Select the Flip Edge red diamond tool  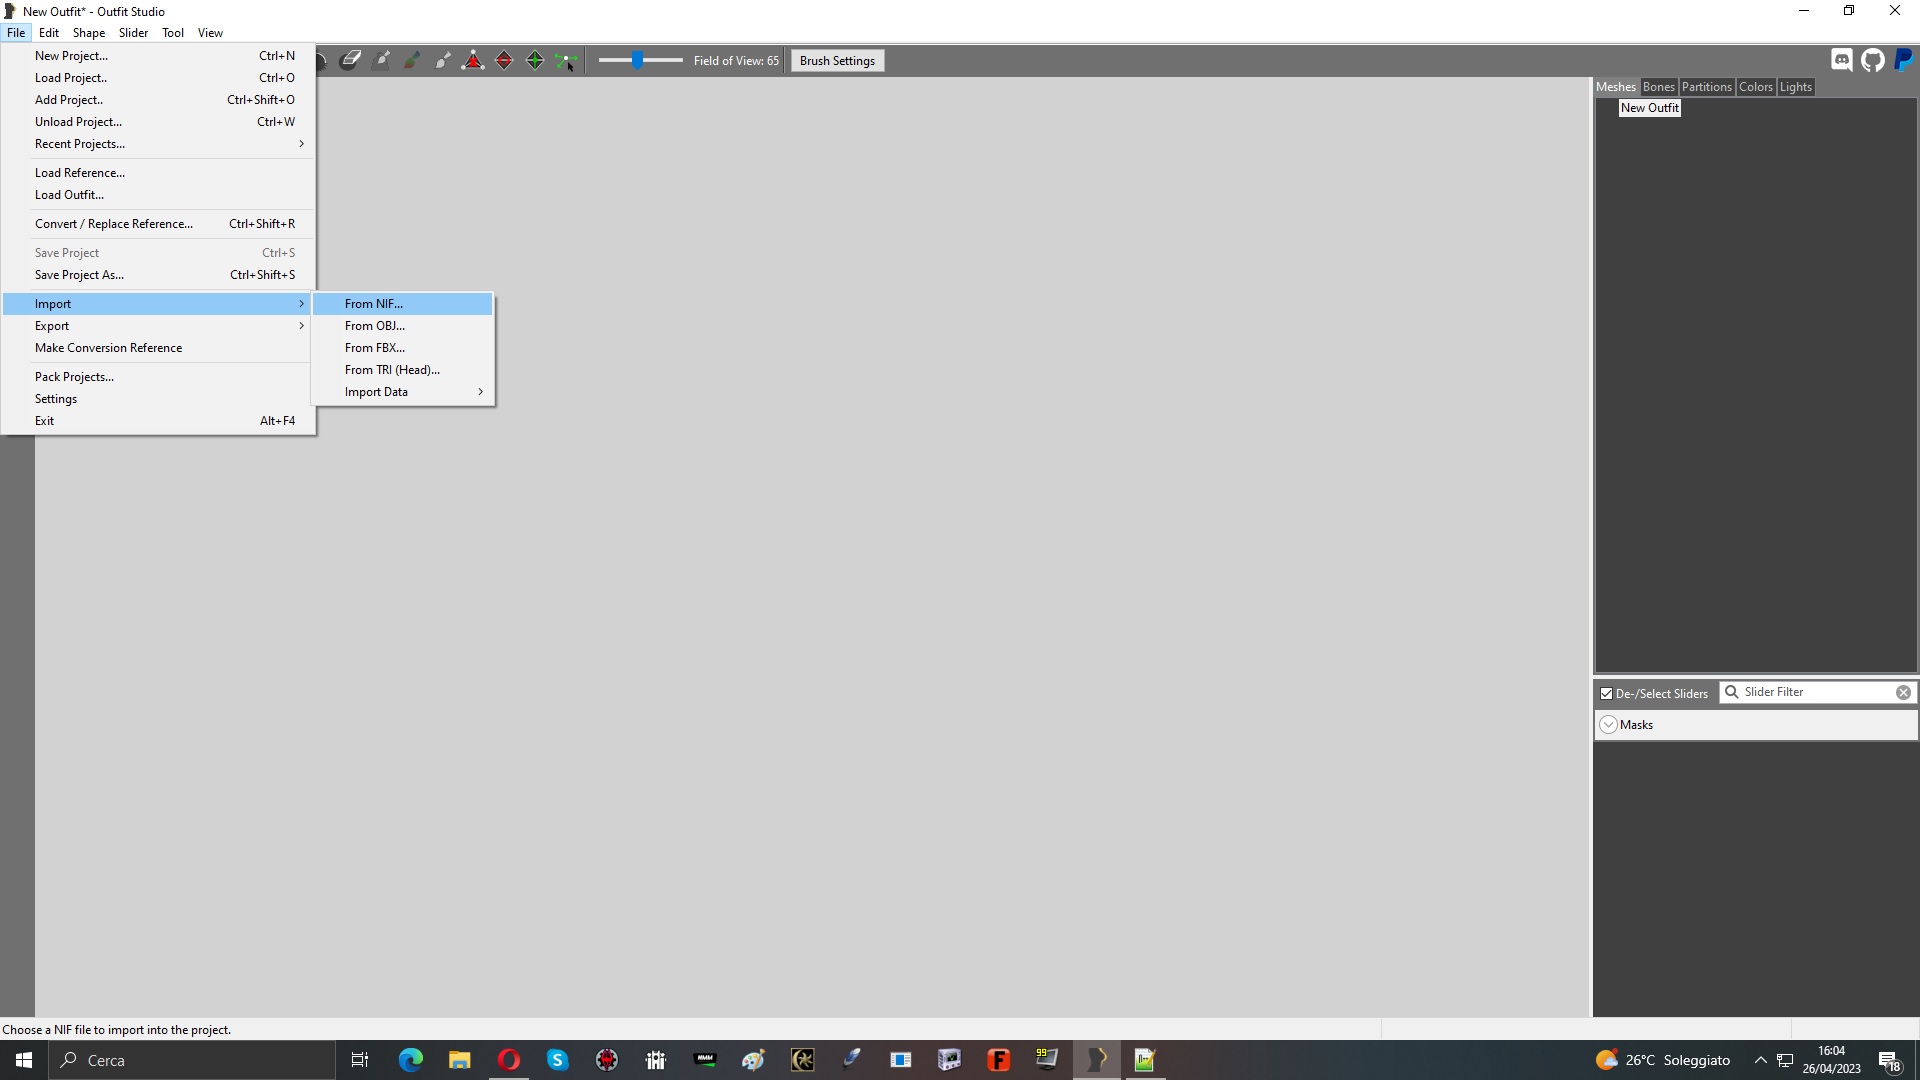point(504,61)
